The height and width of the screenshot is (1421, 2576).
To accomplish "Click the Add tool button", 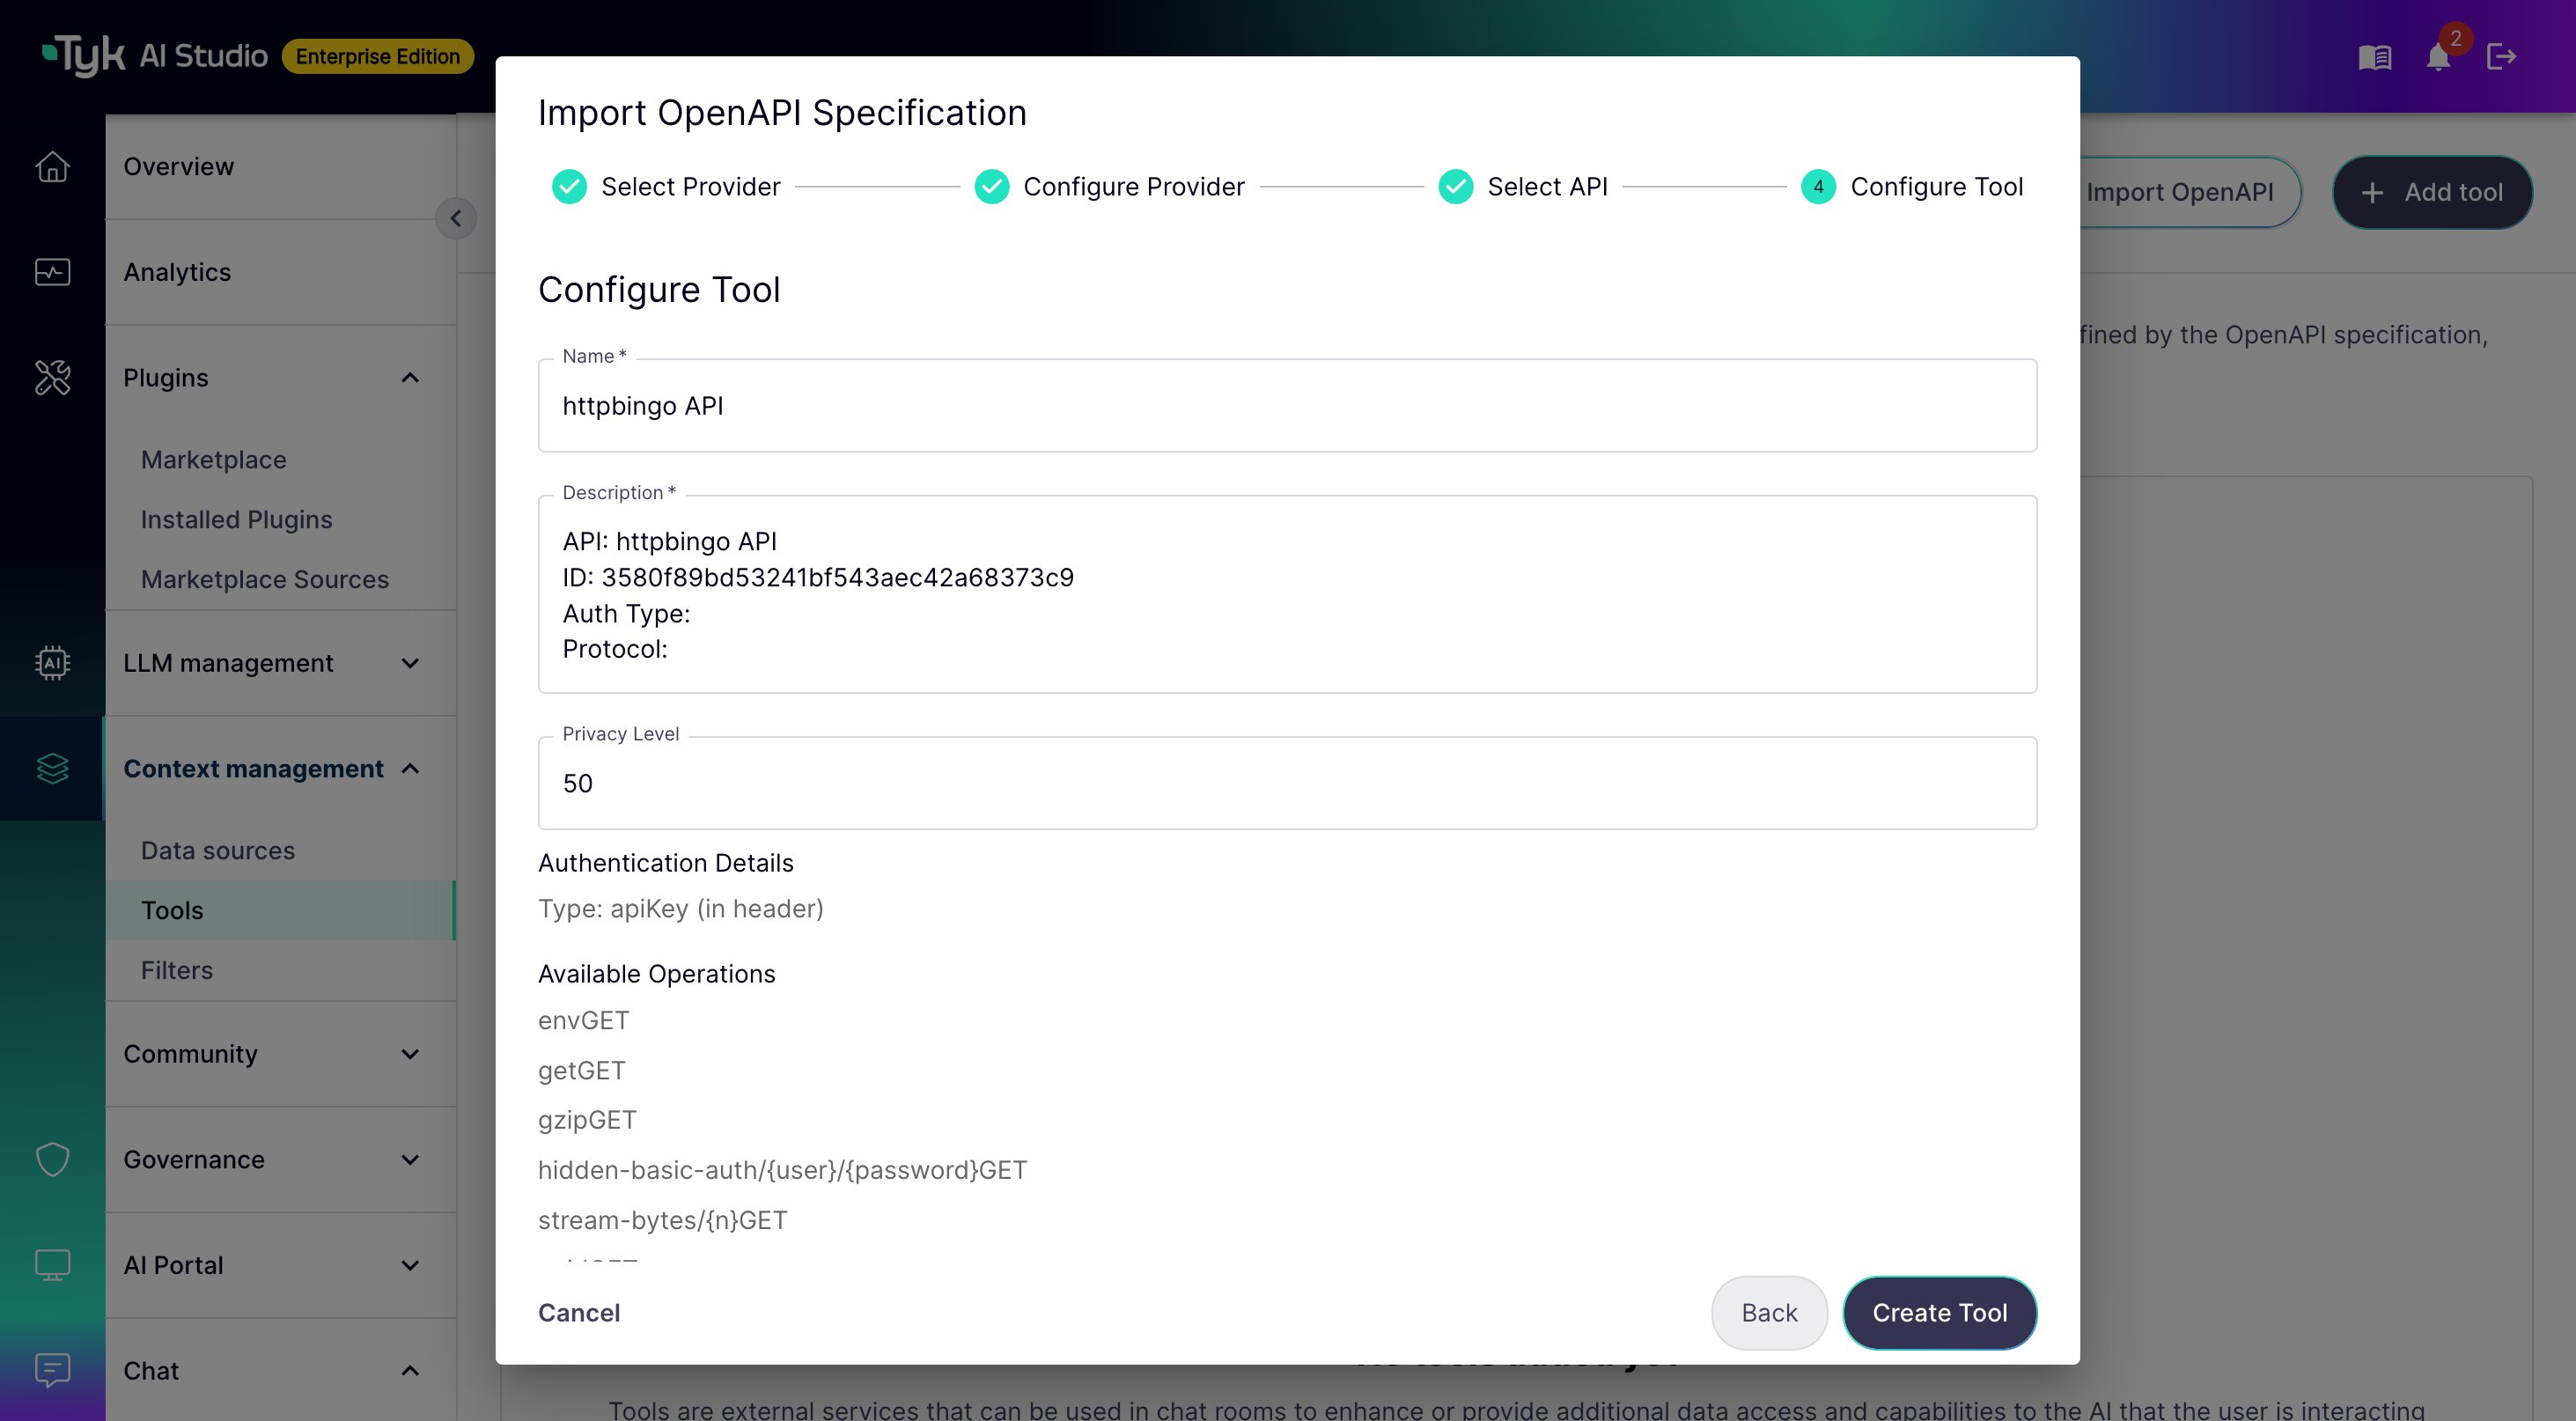I will point(2432,192).
